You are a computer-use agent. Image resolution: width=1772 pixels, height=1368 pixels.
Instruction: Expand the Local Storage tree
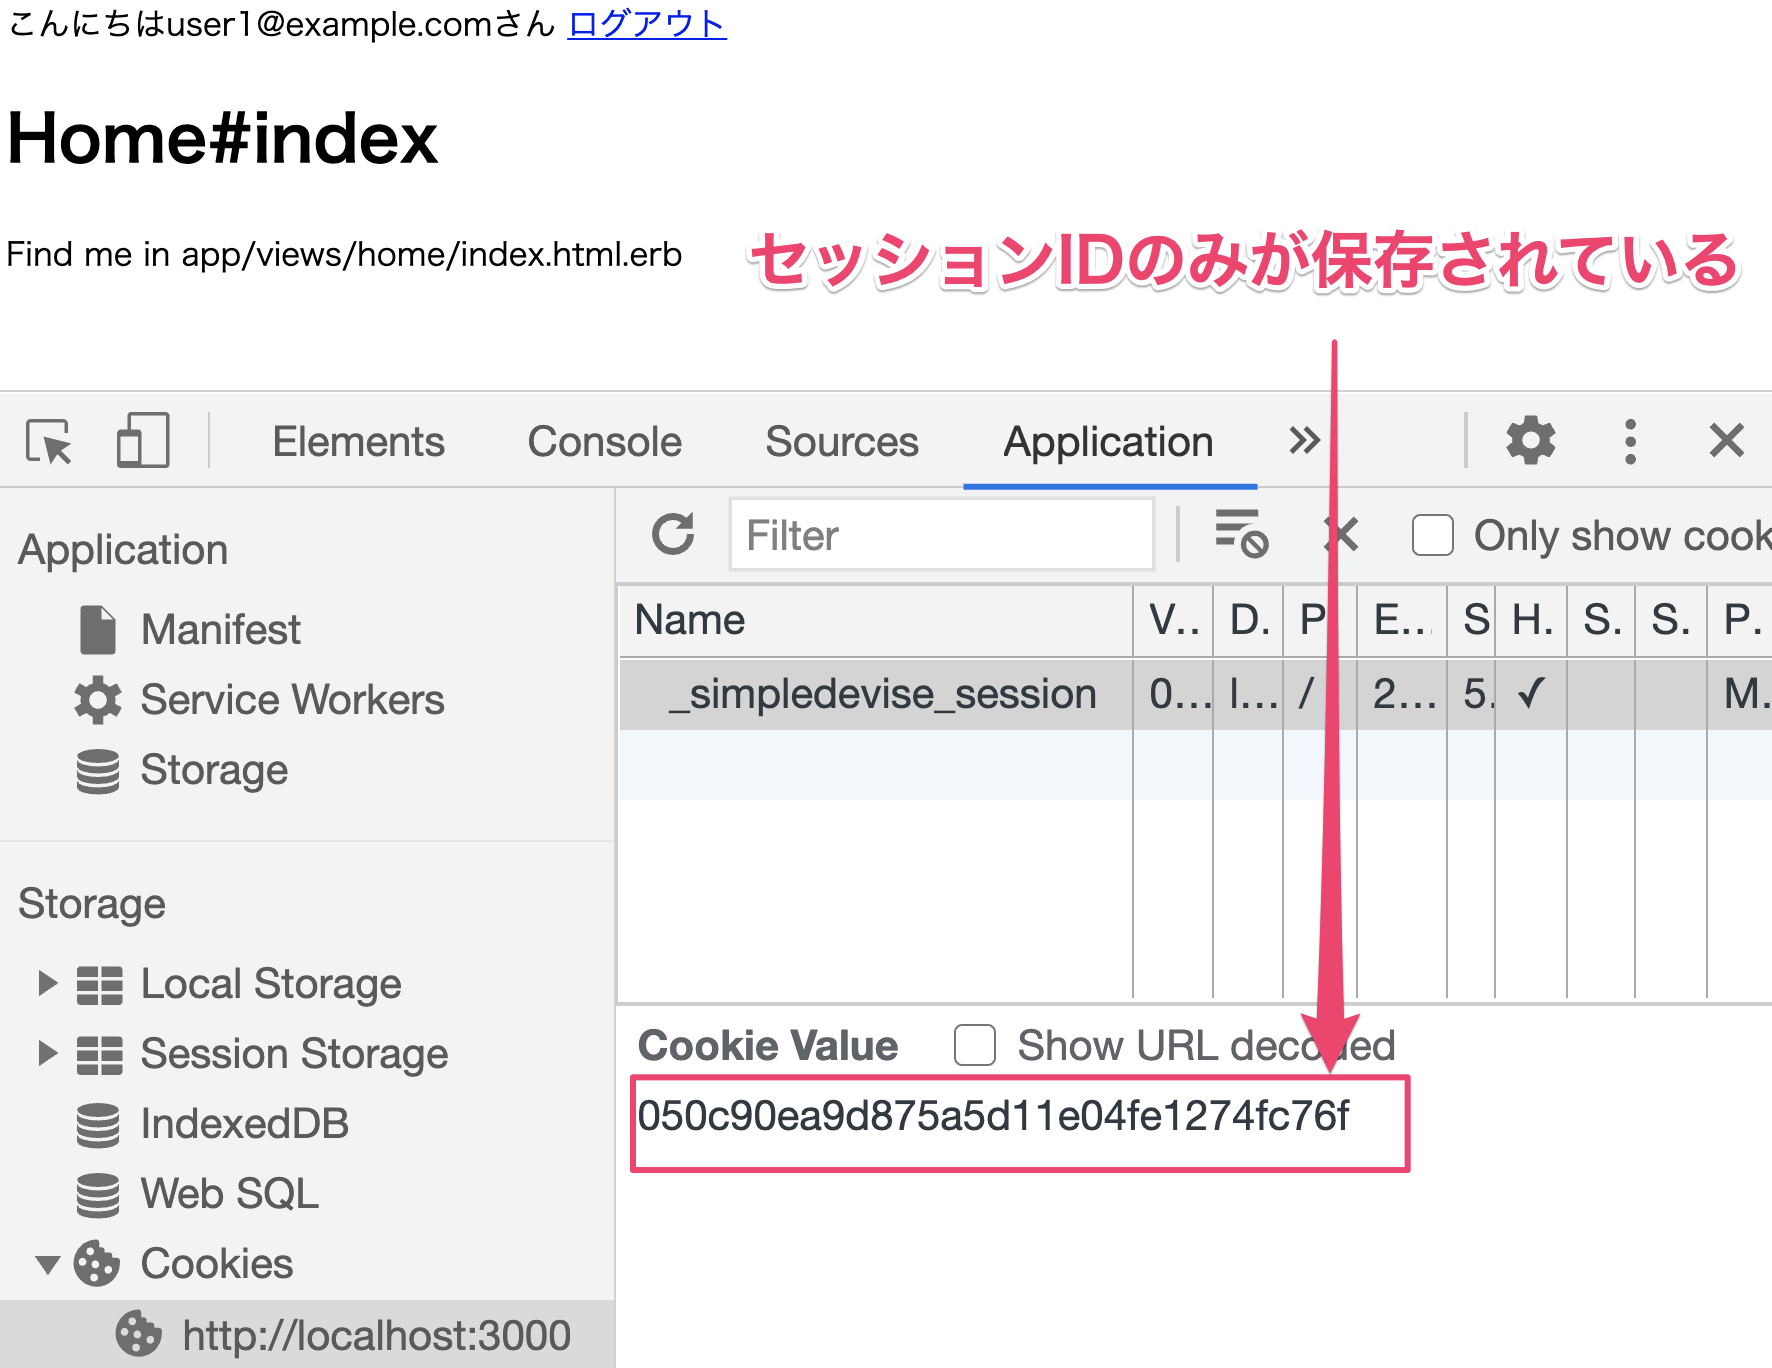pyautogui.click(x=47, y=984)
